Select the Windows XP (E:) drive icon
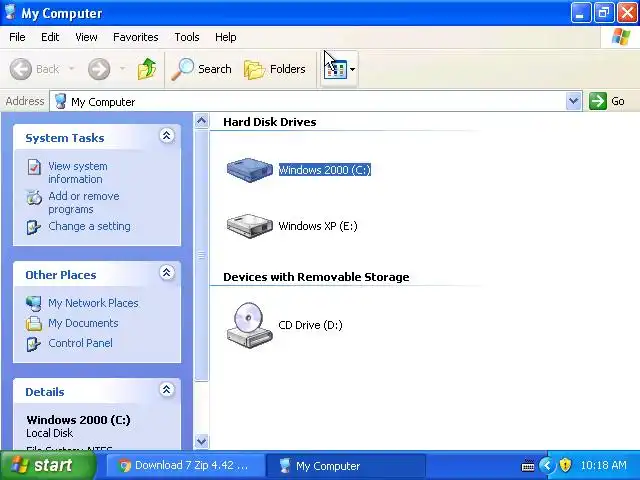640x480 pixels. click(x=249, y=226)
